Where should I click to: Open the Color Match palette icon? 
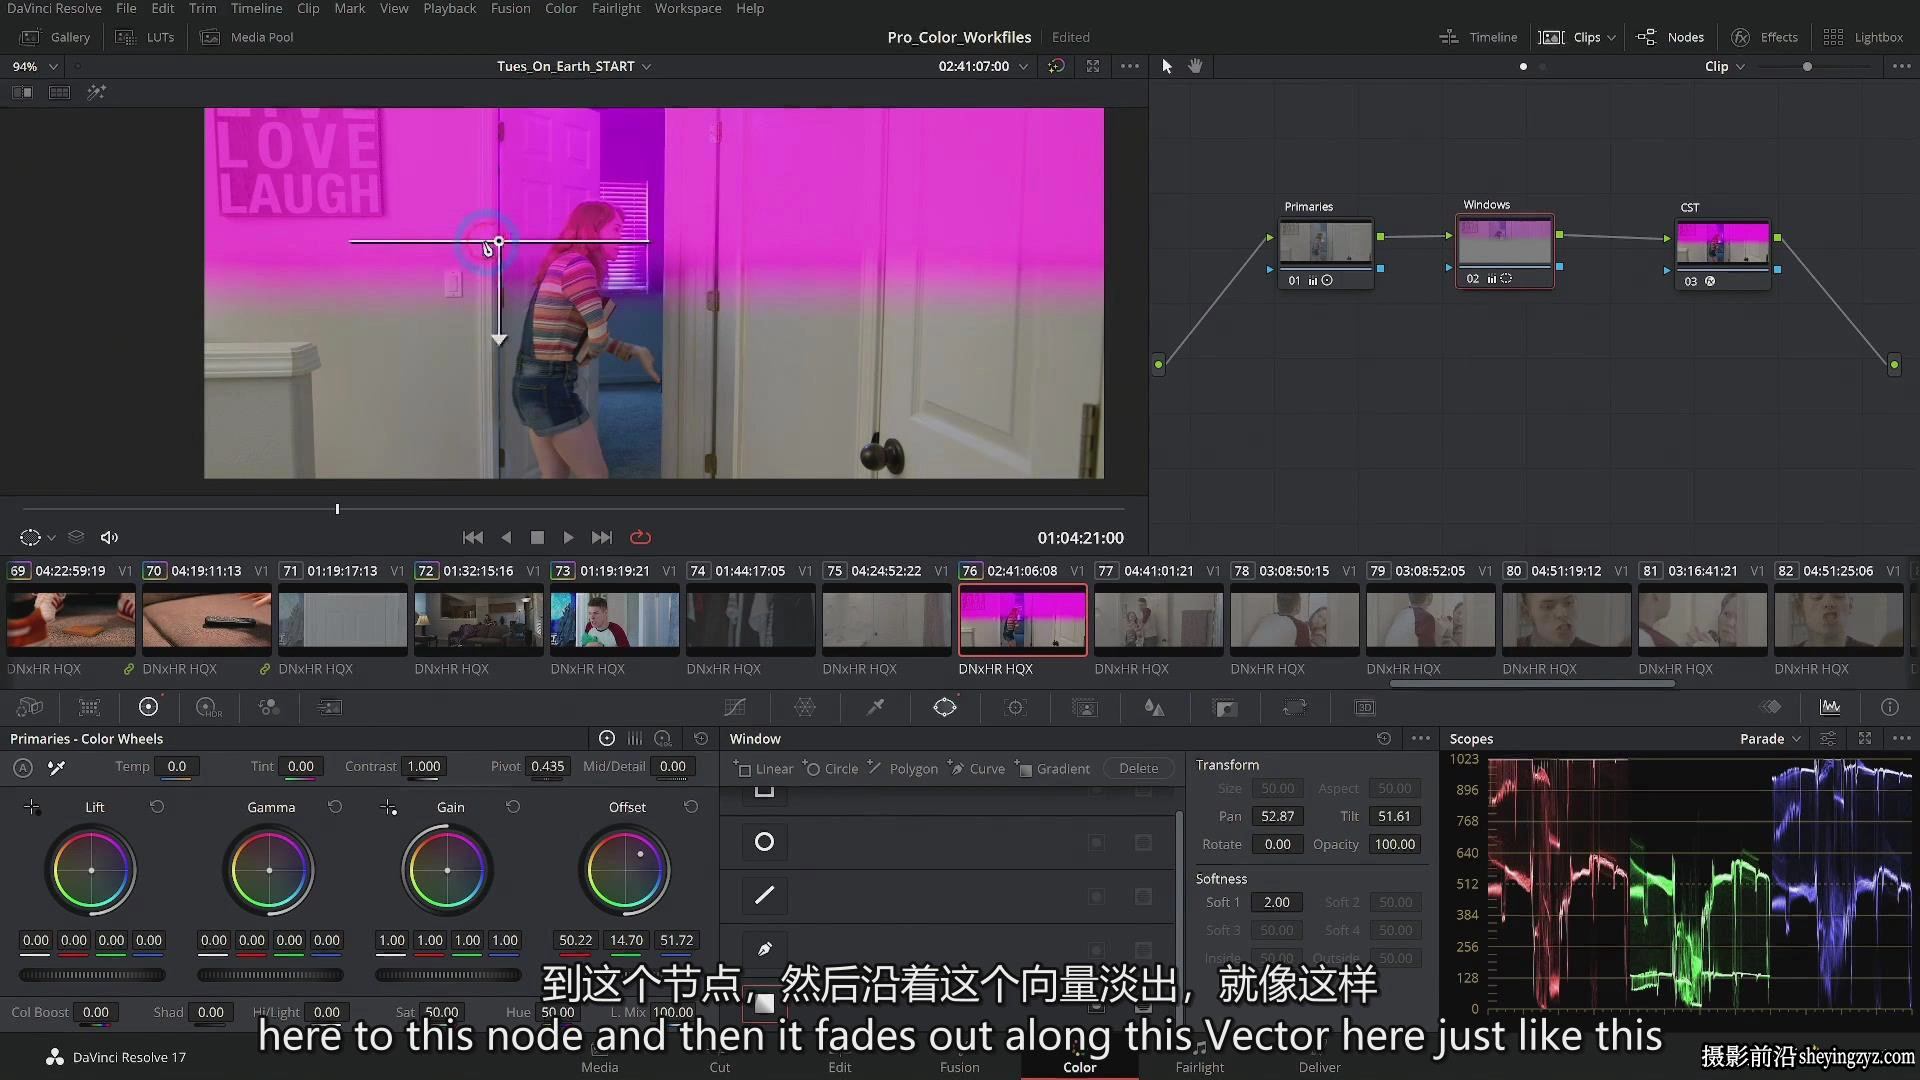(x=89, y=707)
